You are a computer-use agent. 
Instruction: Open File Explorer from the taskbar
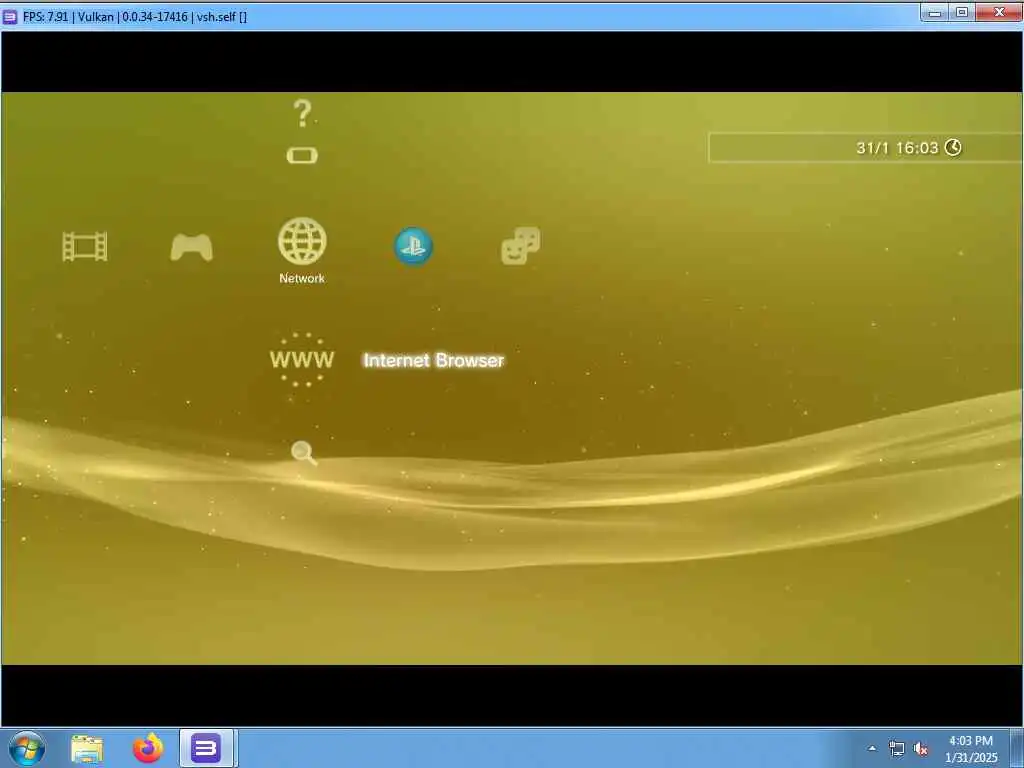87,748
